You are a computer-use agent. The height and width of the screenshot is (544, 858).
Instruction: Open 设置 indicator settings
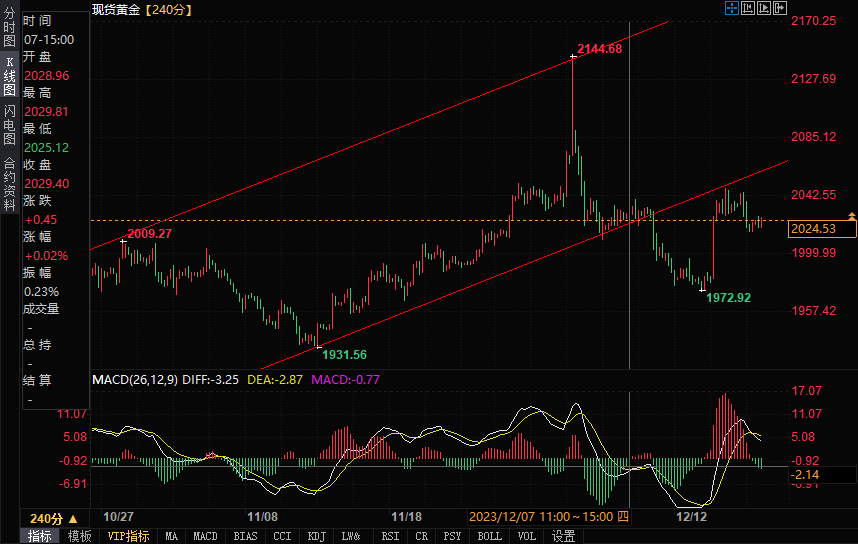[563, 536]
